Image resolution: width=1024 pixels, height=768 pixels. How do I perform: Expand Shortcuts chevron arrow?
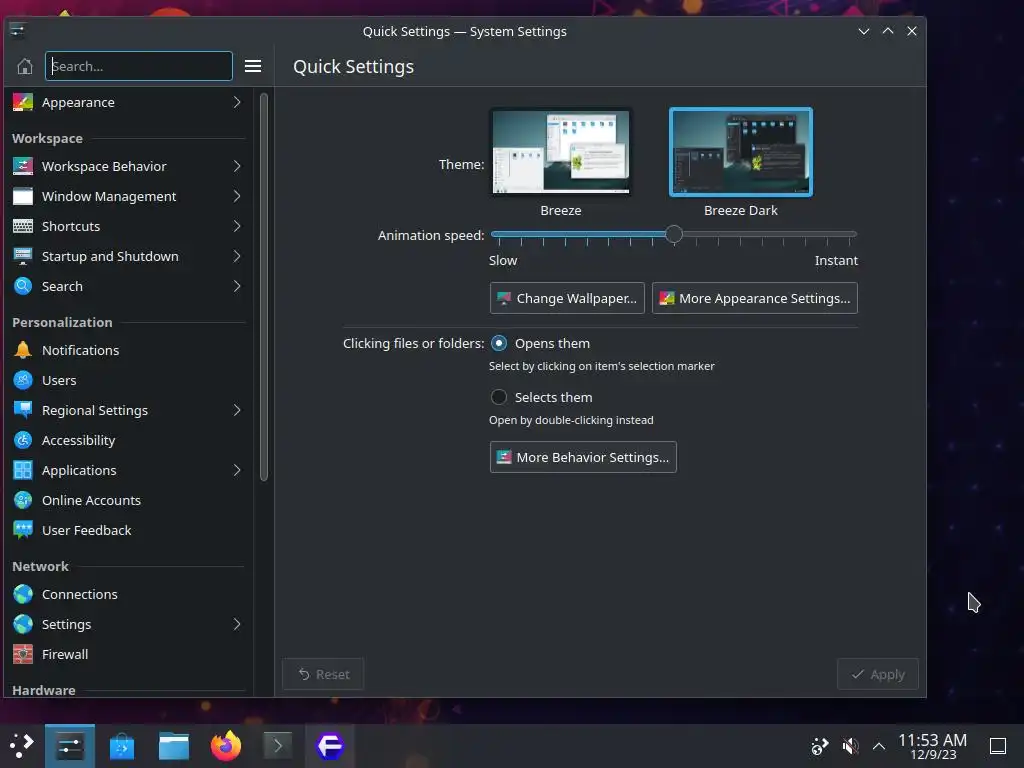click(237, 227)
